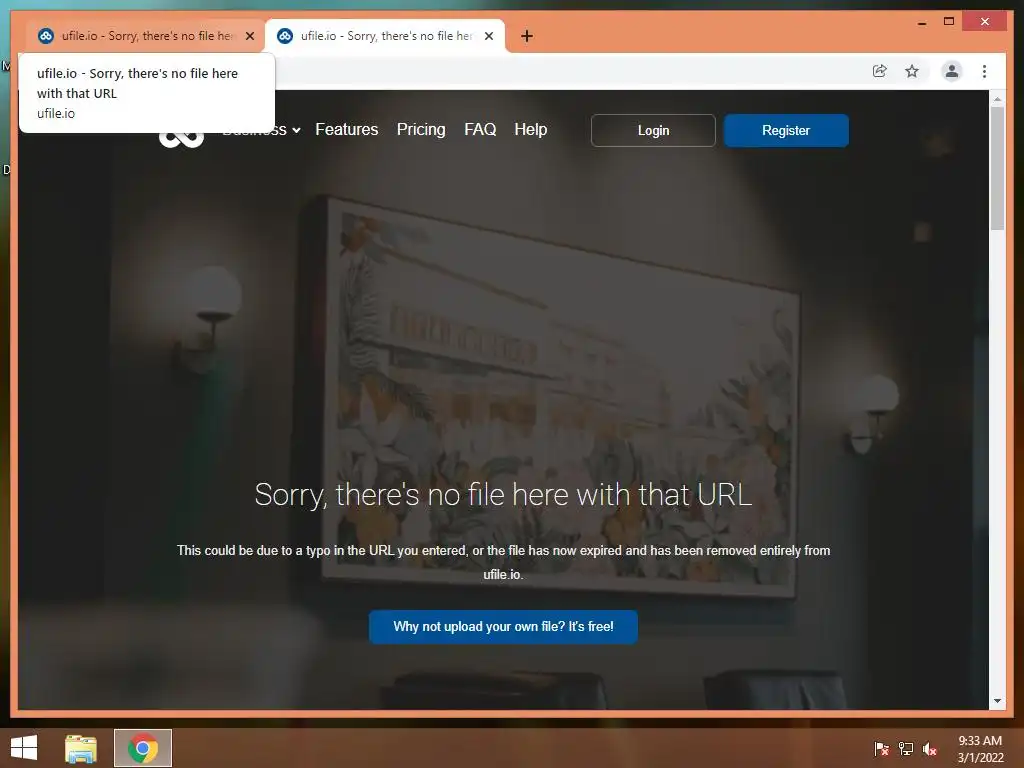Bookmark this page with the star icon

pos(912,71)
